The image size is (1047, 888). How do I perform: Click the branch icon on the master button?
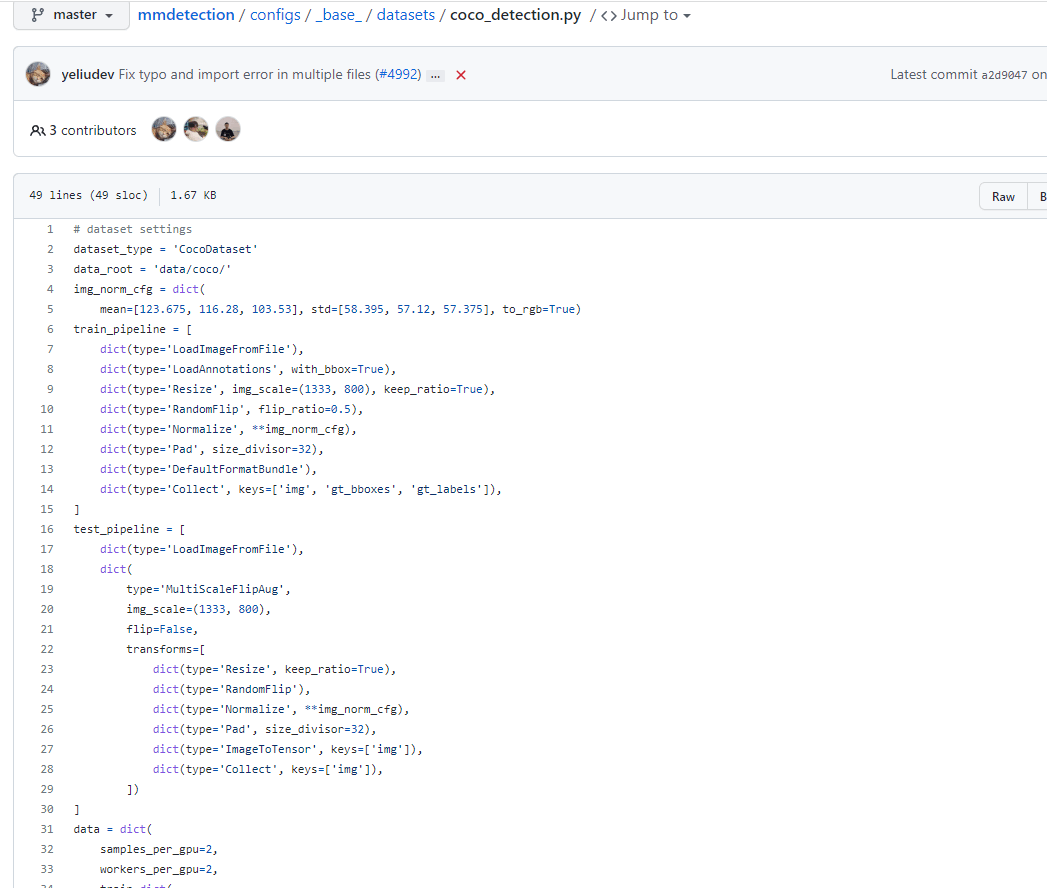pos(38,15)
